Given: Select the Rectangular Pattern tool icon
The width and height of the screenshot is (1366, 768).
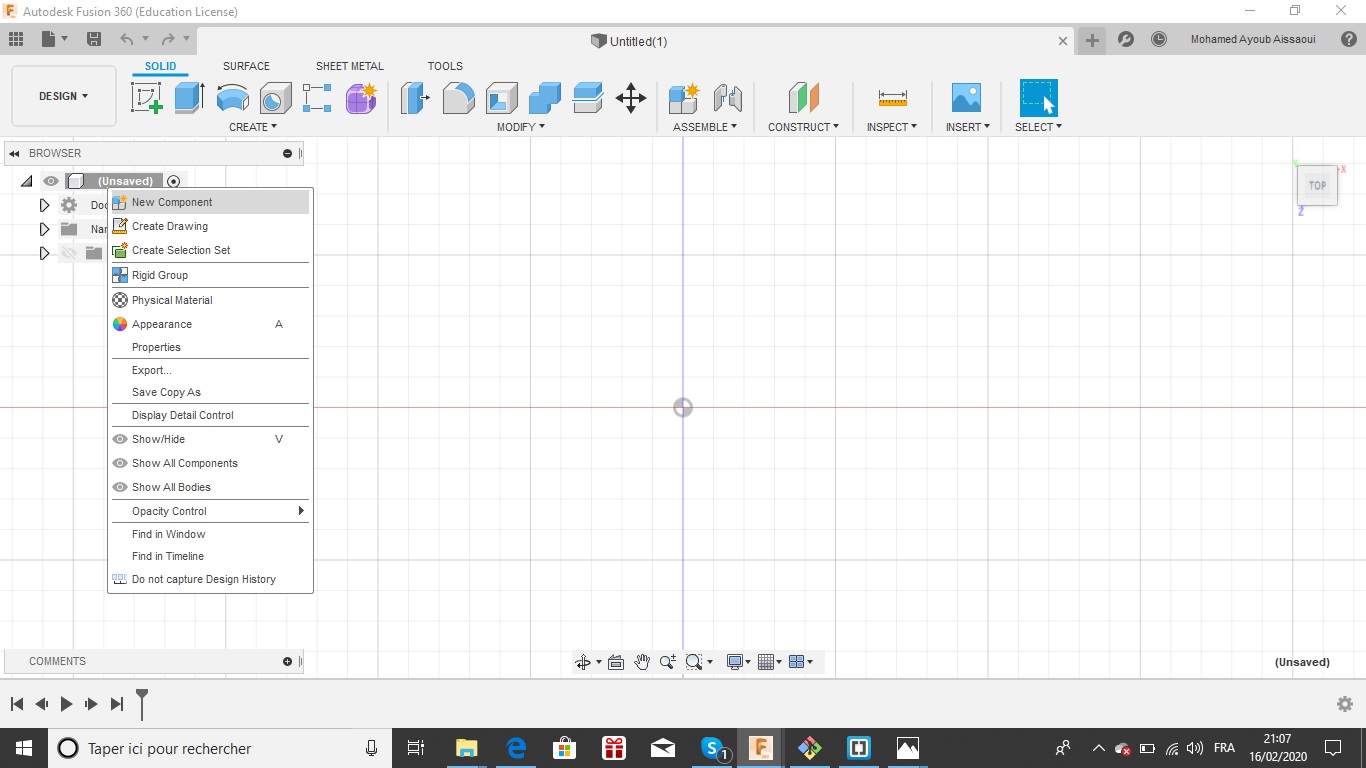Looking at the screenshot, I should (x=317, y=98).
